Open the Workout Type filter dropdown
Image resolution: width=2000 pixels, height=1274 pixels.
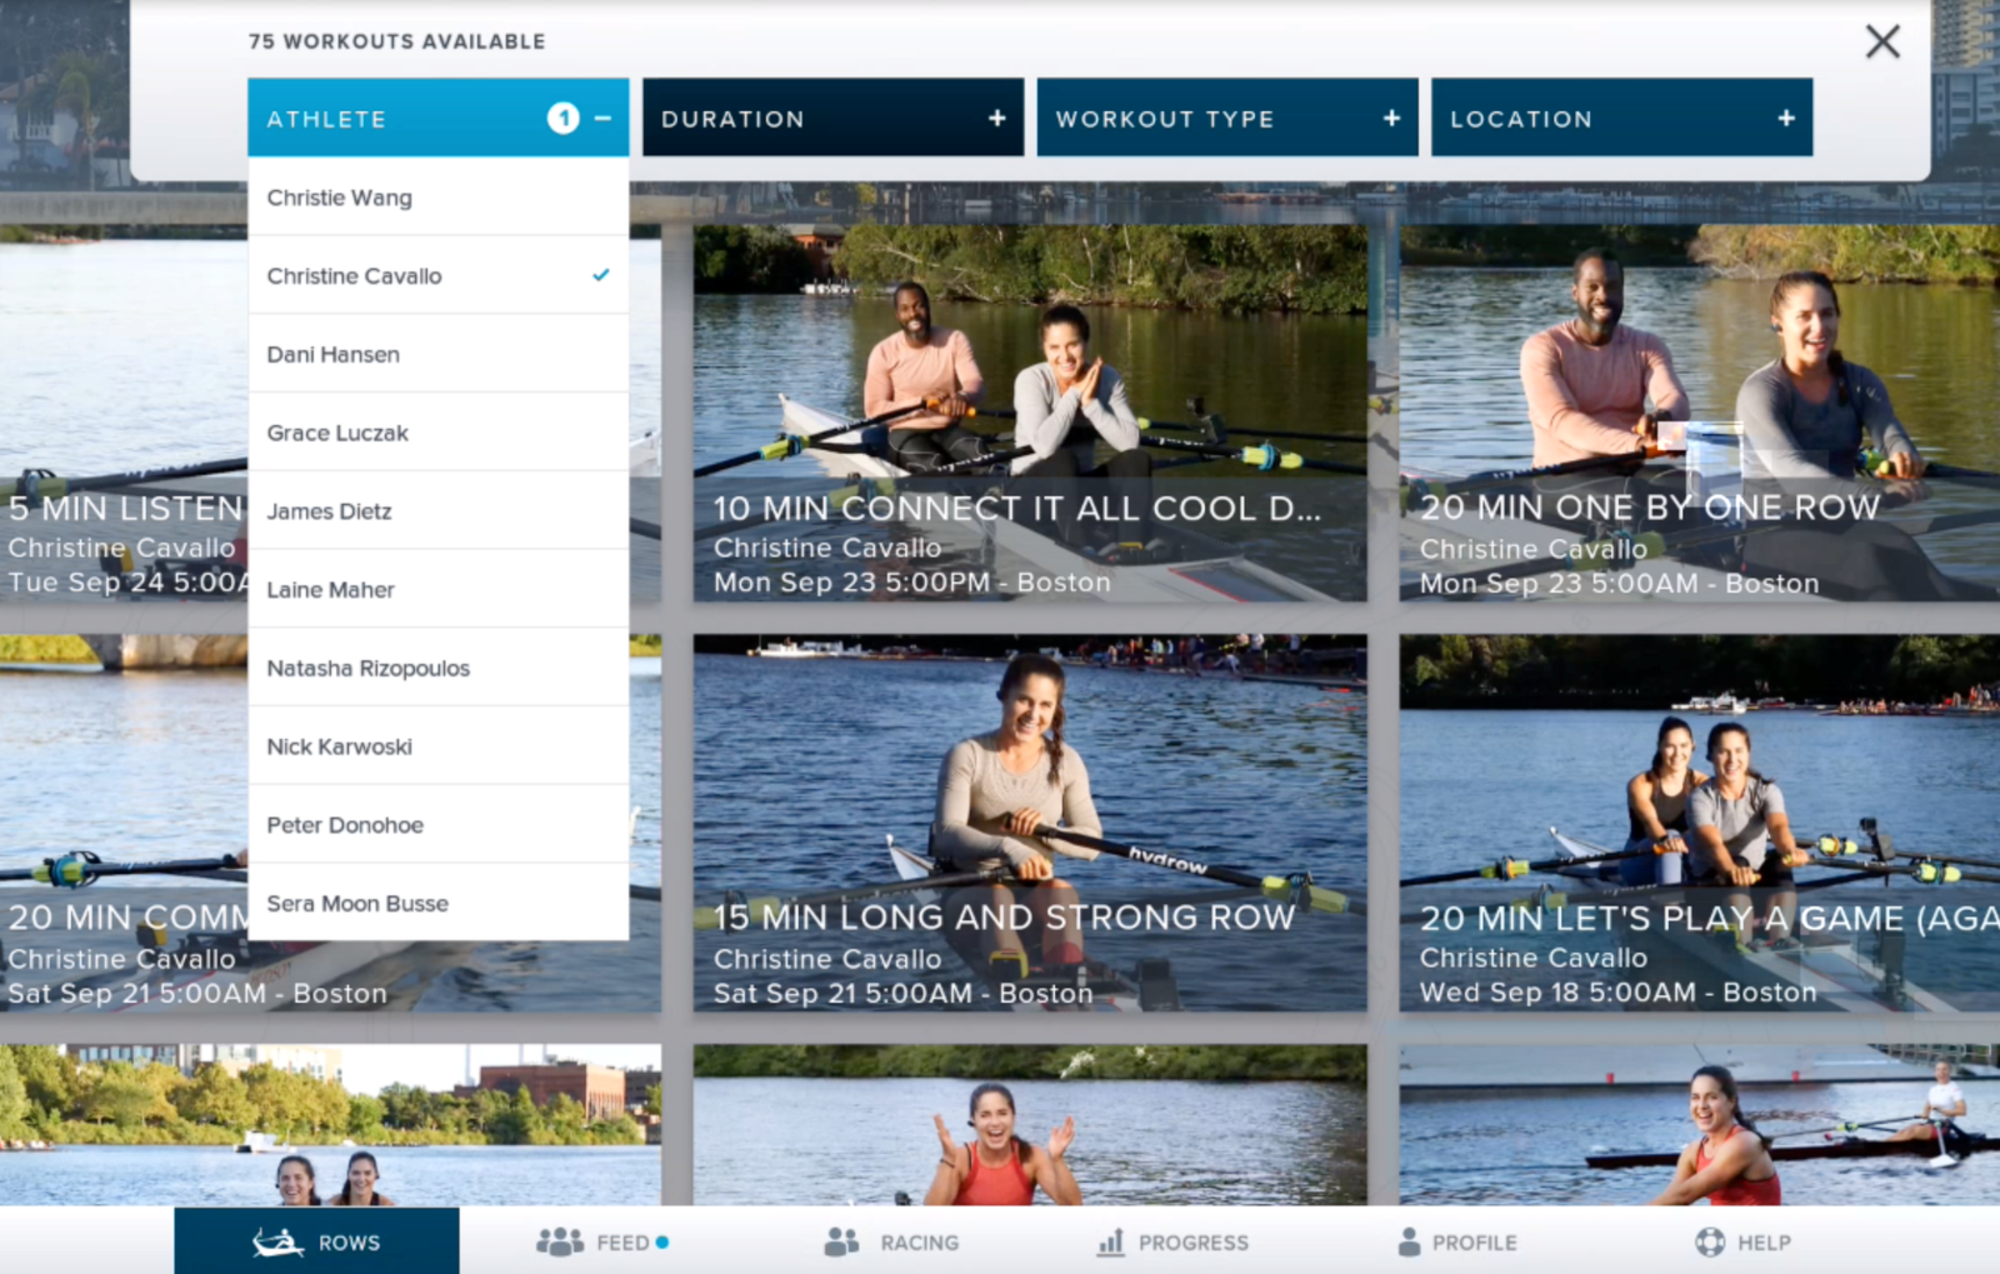pos(1227,117)
